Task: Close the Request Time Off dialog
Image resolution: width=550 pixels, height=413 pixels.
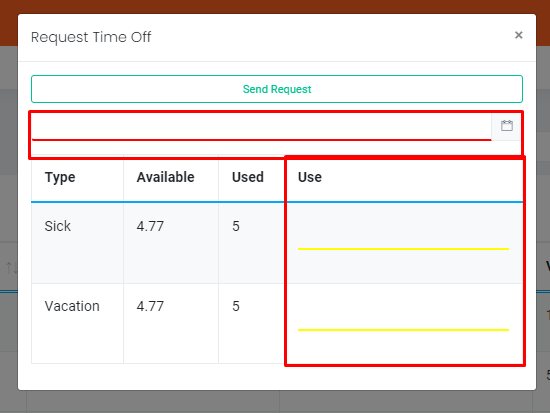Action: (x=518, y=35)
